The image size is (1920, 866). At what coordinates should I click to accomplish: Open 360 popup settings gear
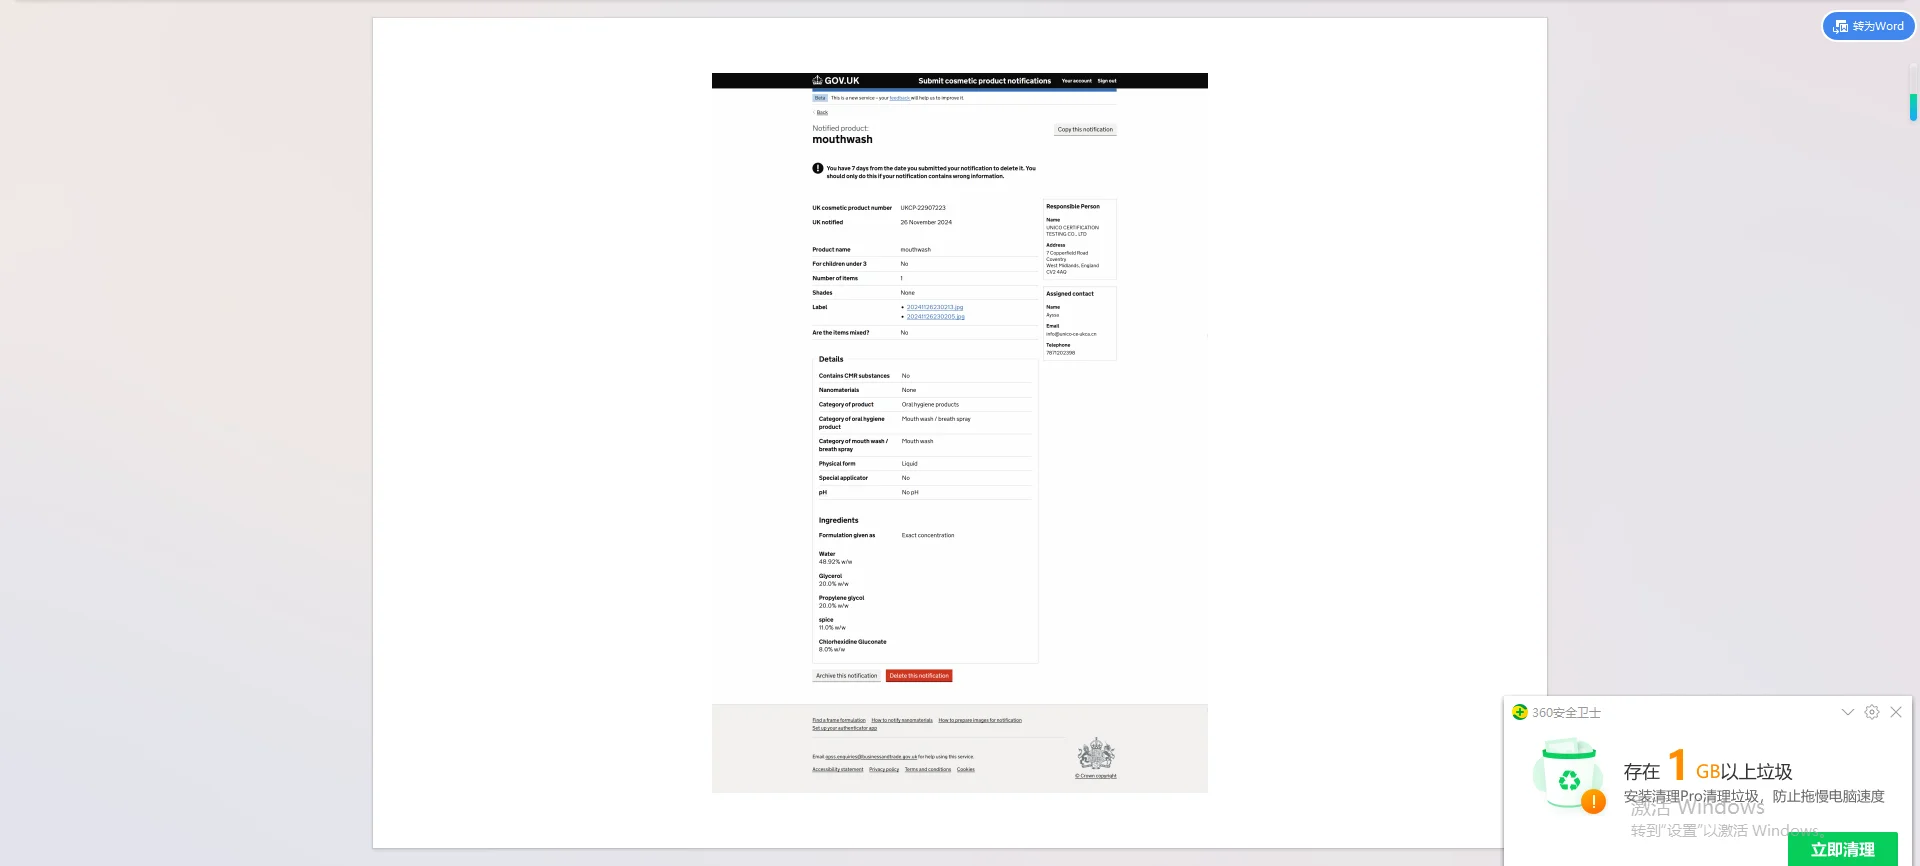coord(1872,712)
